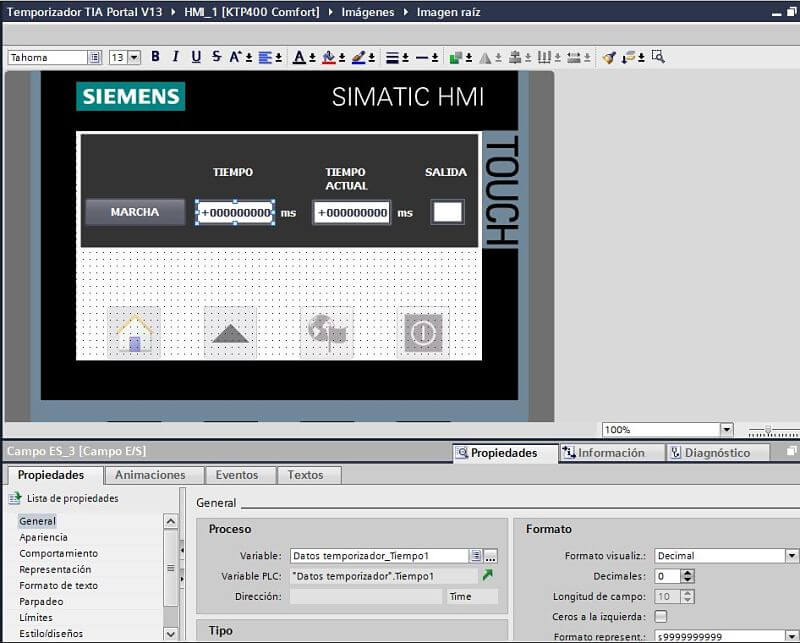Click the align objects icon

[x=515, y=58]
